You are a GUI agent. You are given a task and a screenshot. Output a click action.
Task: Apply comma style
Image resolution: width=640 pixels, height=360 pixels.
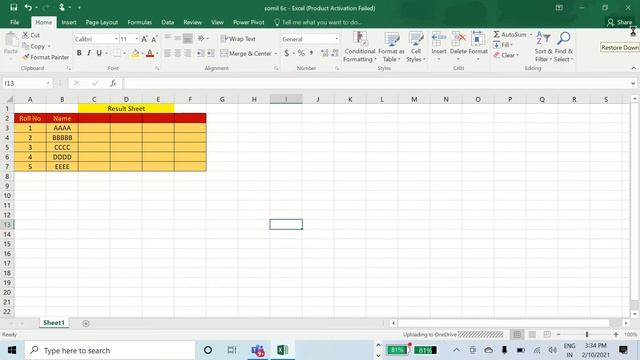311,53
